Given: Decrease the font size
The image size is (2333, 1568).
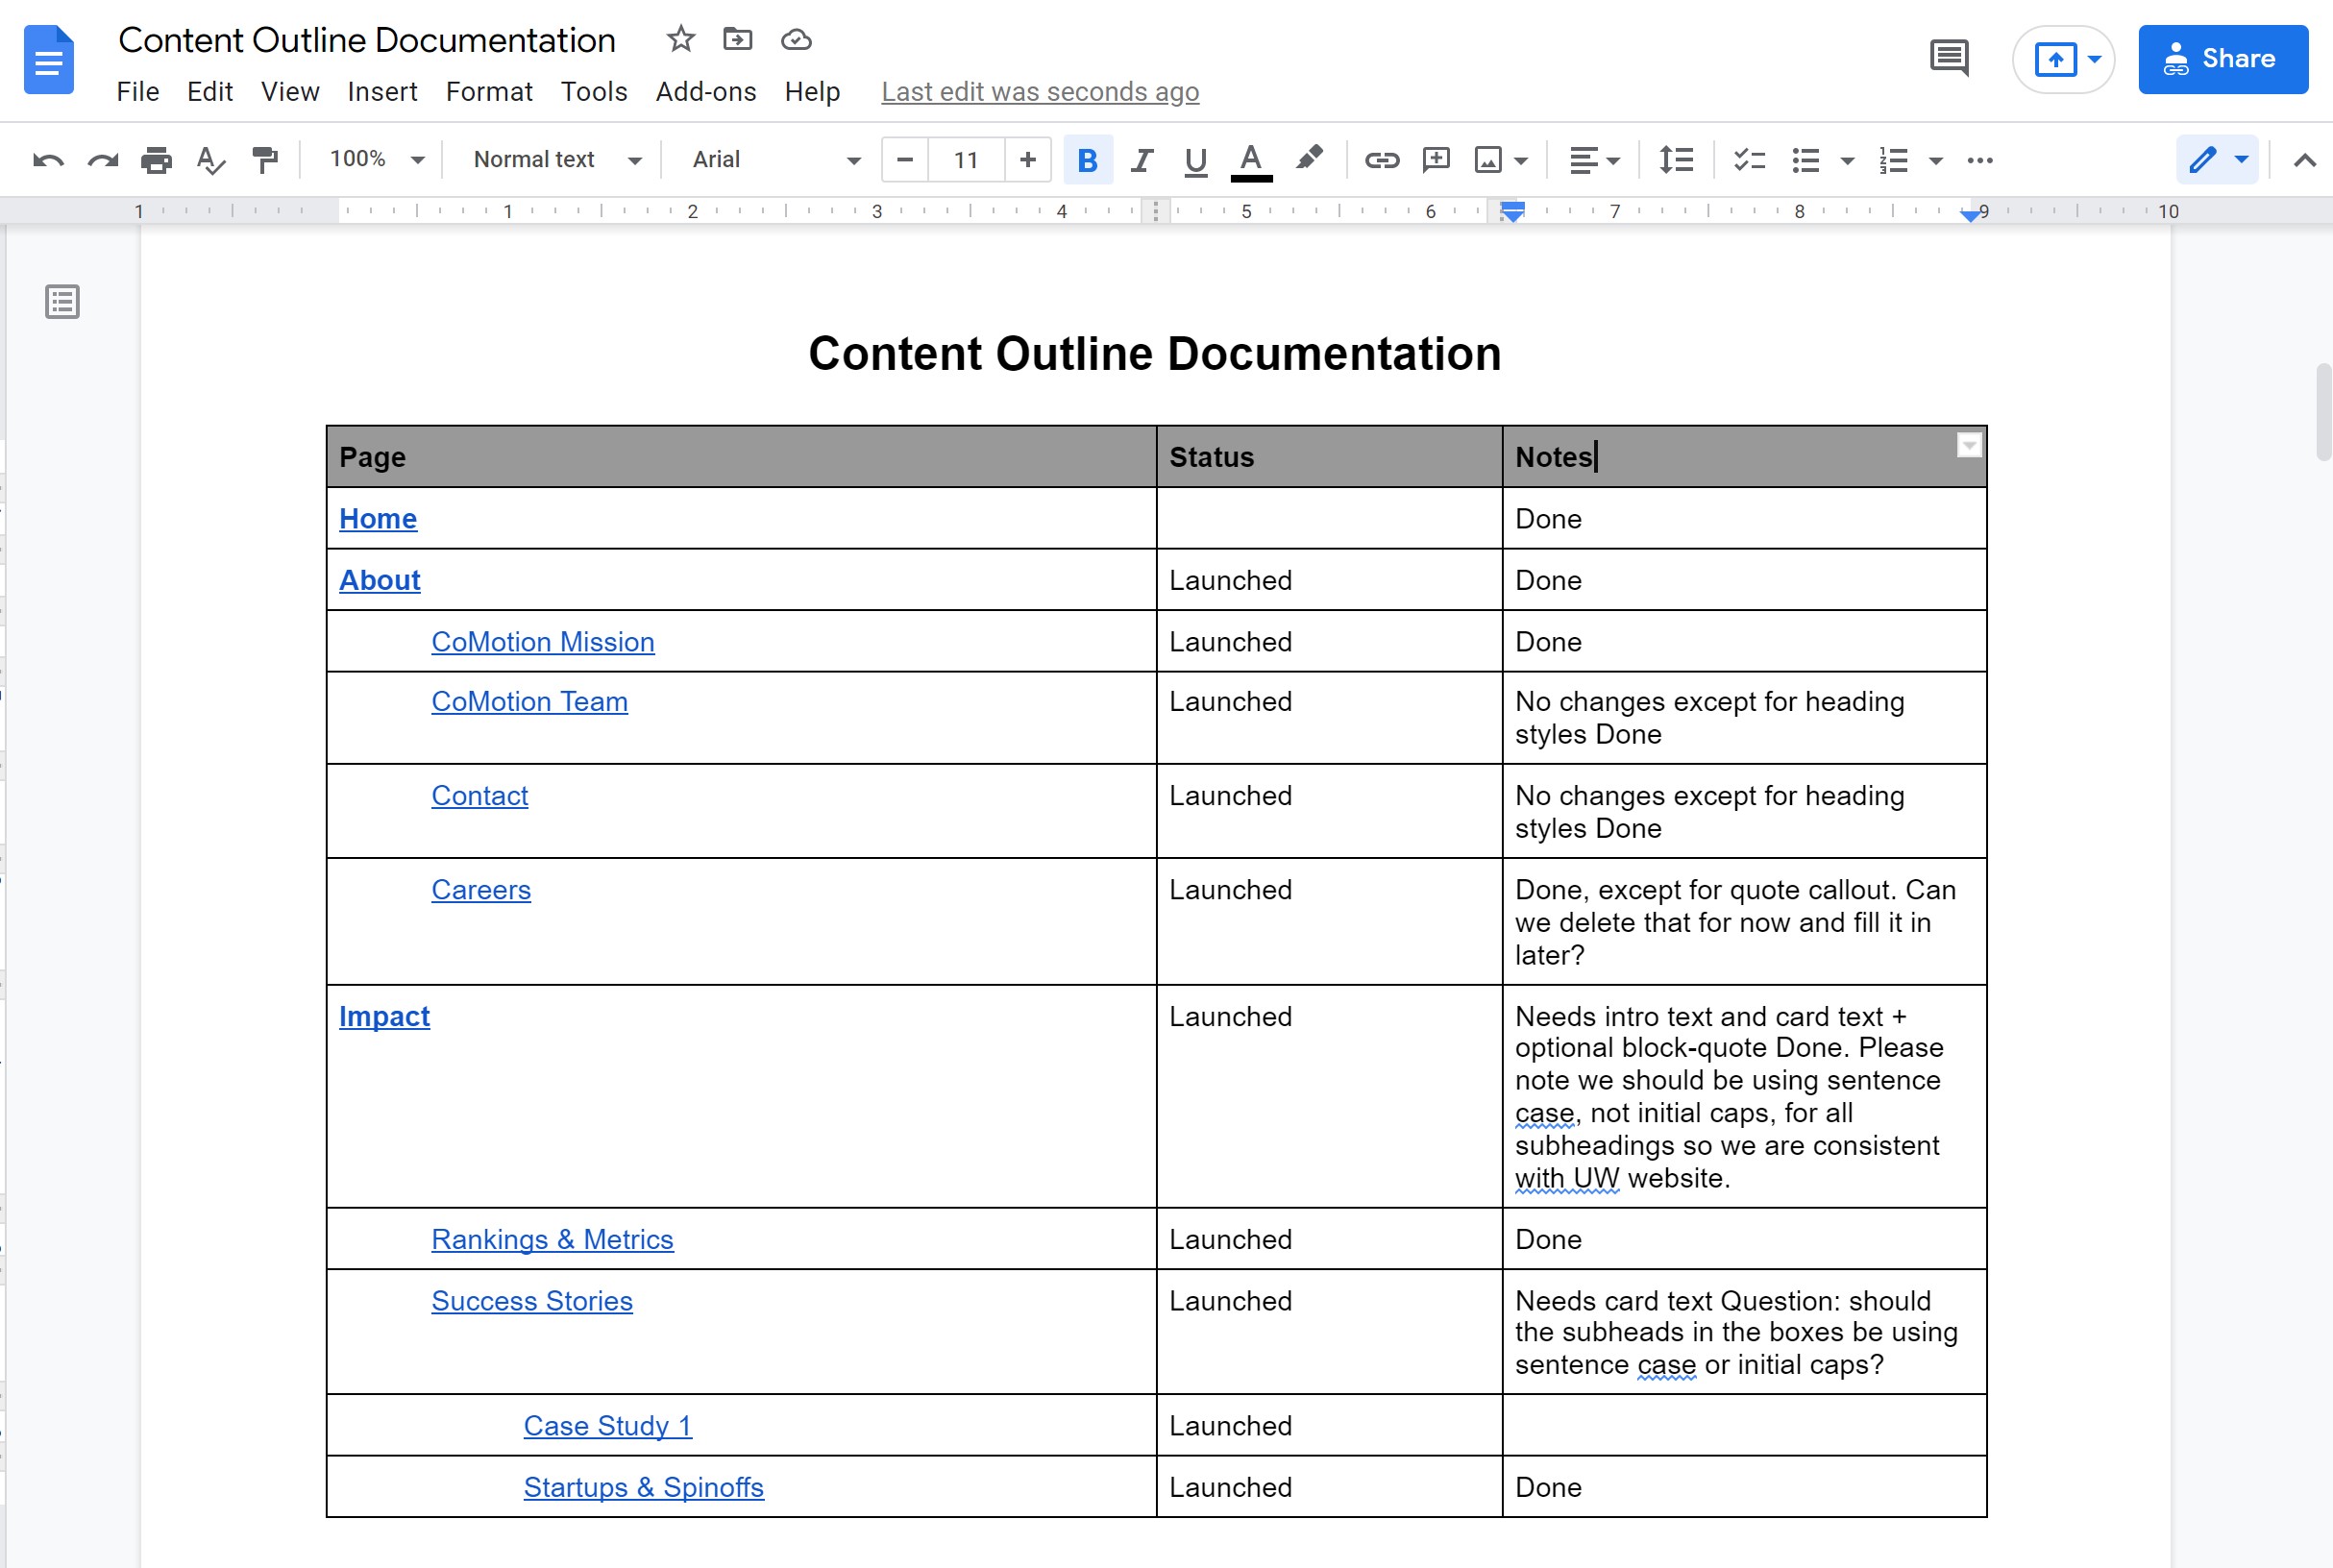Looking at the screenshot, I should [905, 160].
